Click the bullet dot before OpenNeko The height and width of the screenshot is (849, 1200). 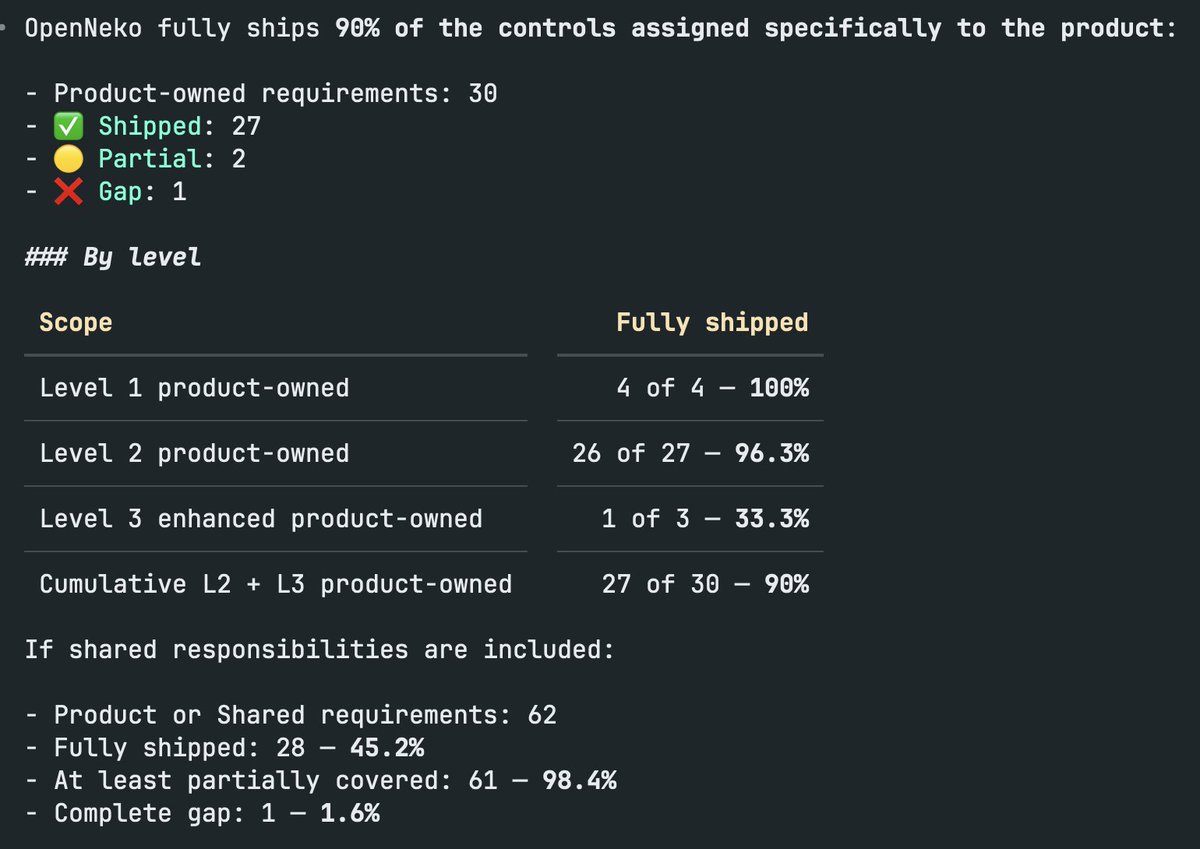coord(5,29)
